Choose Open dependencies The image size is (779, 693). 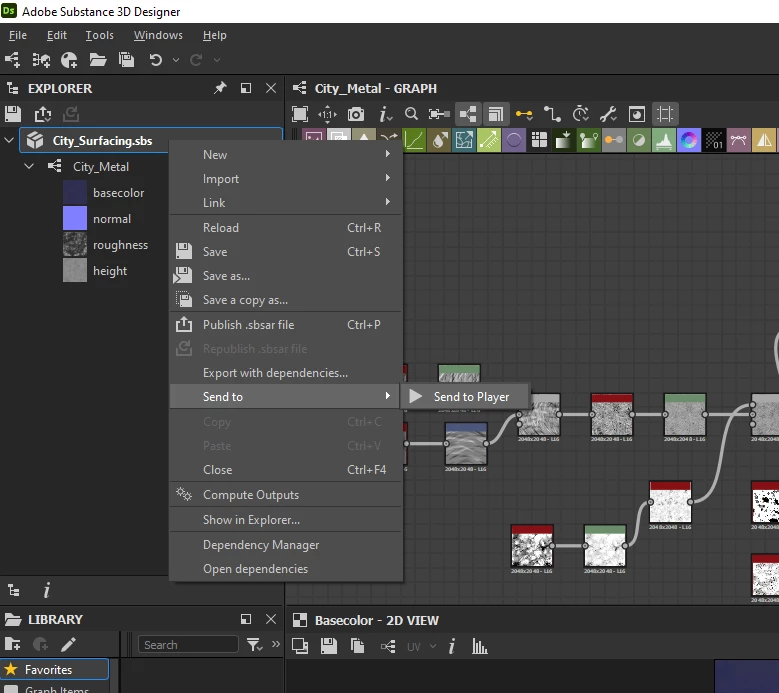[x=286, y=569]
